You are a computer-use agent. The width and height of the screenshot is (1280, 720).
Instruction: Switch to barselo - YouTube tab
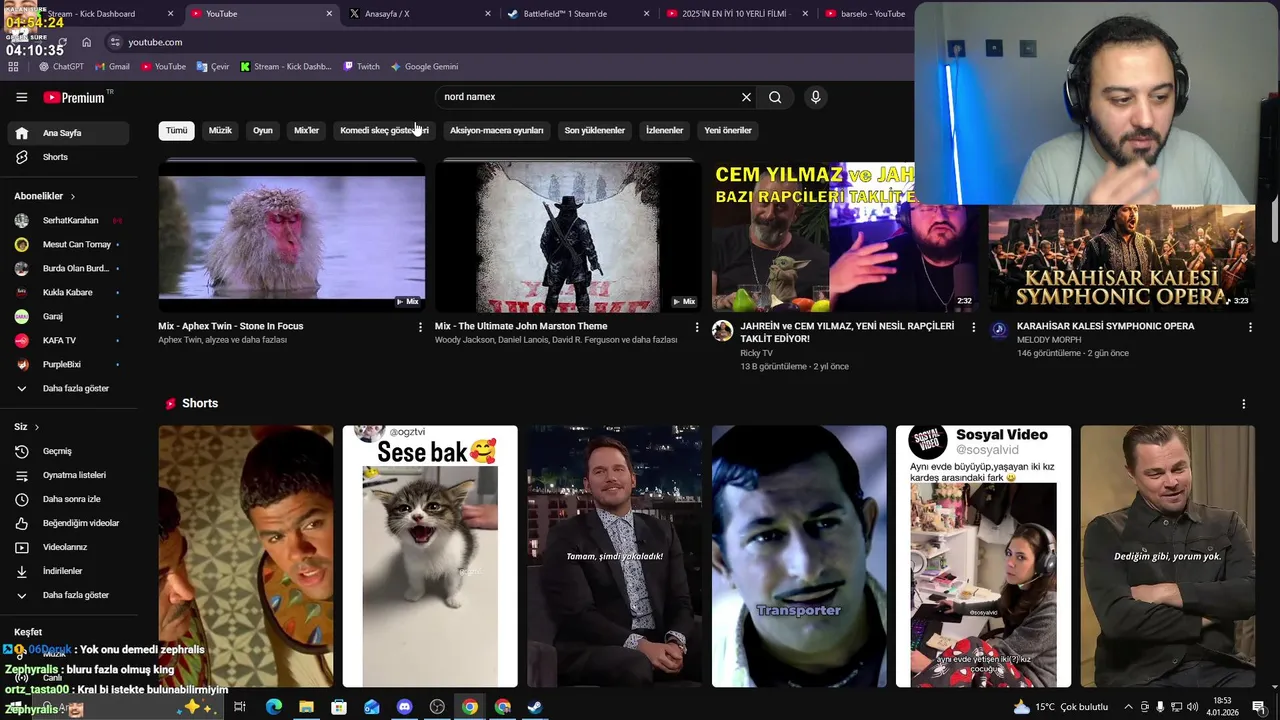tap(865, 14)
